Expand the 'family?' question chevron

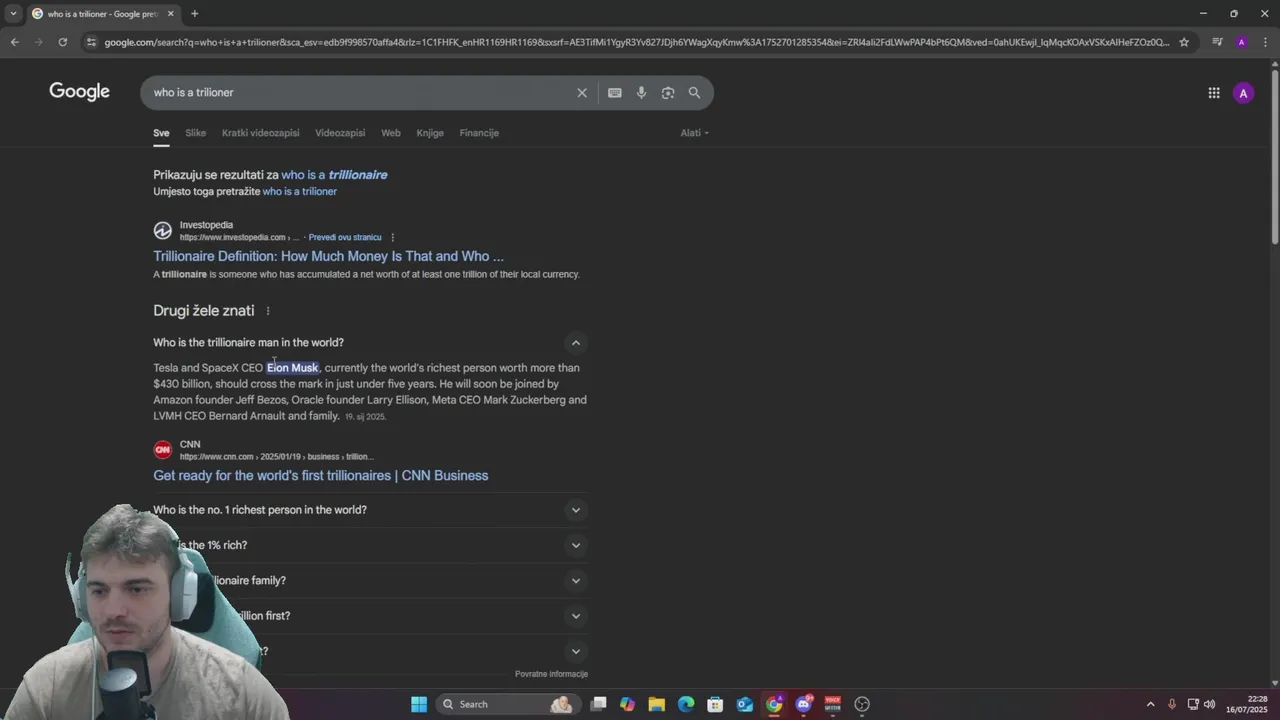[x=575, y=580]
